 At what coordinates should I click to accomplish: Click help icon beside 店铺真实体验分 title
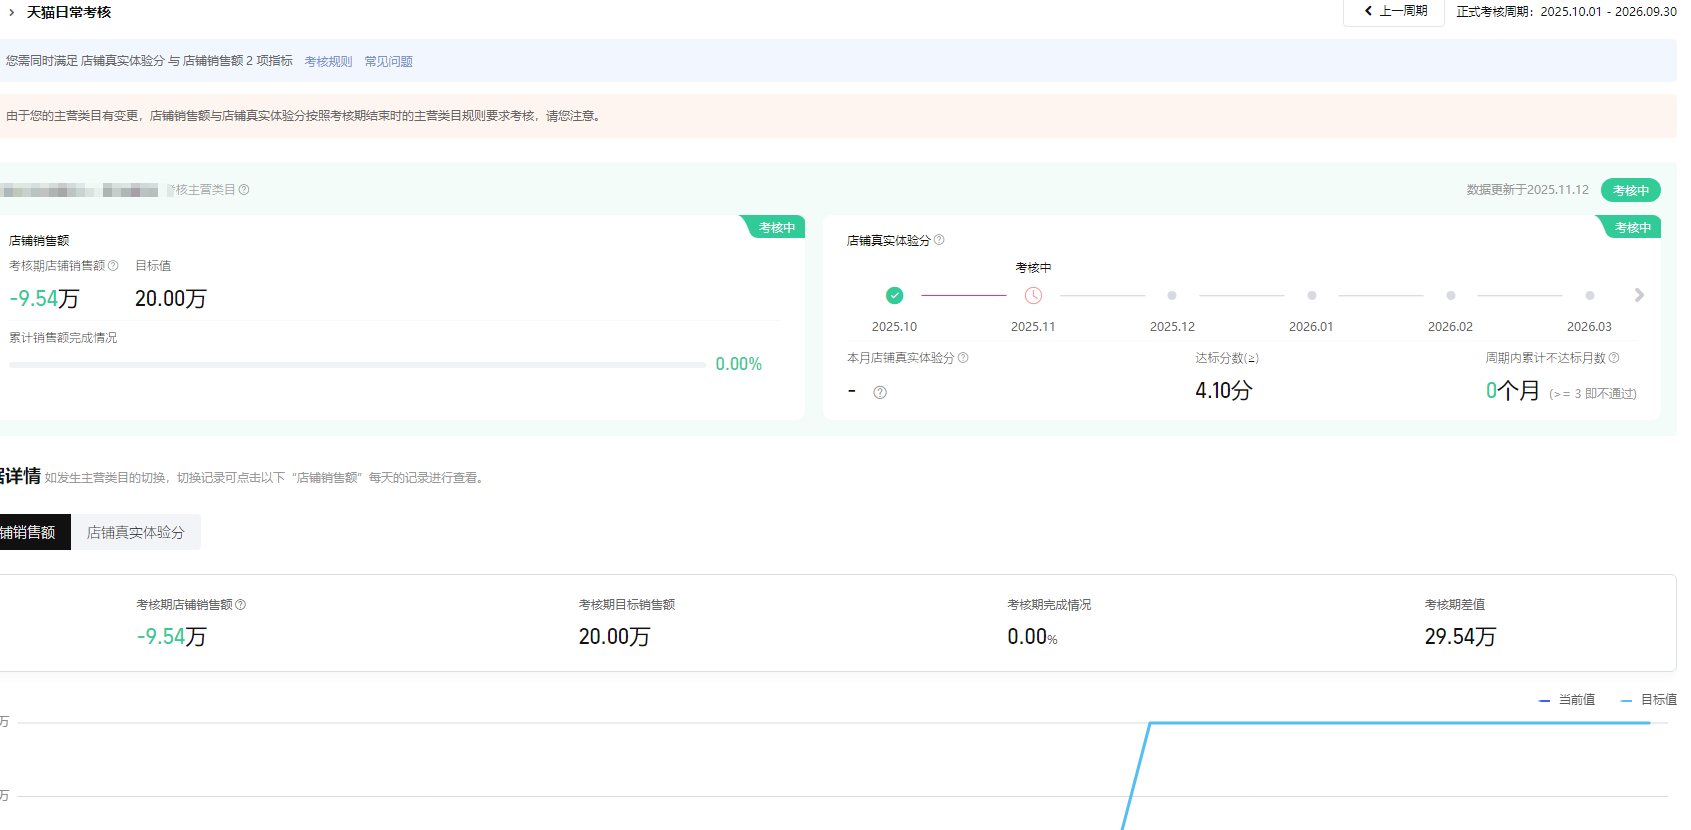click(x=939, y=240)
